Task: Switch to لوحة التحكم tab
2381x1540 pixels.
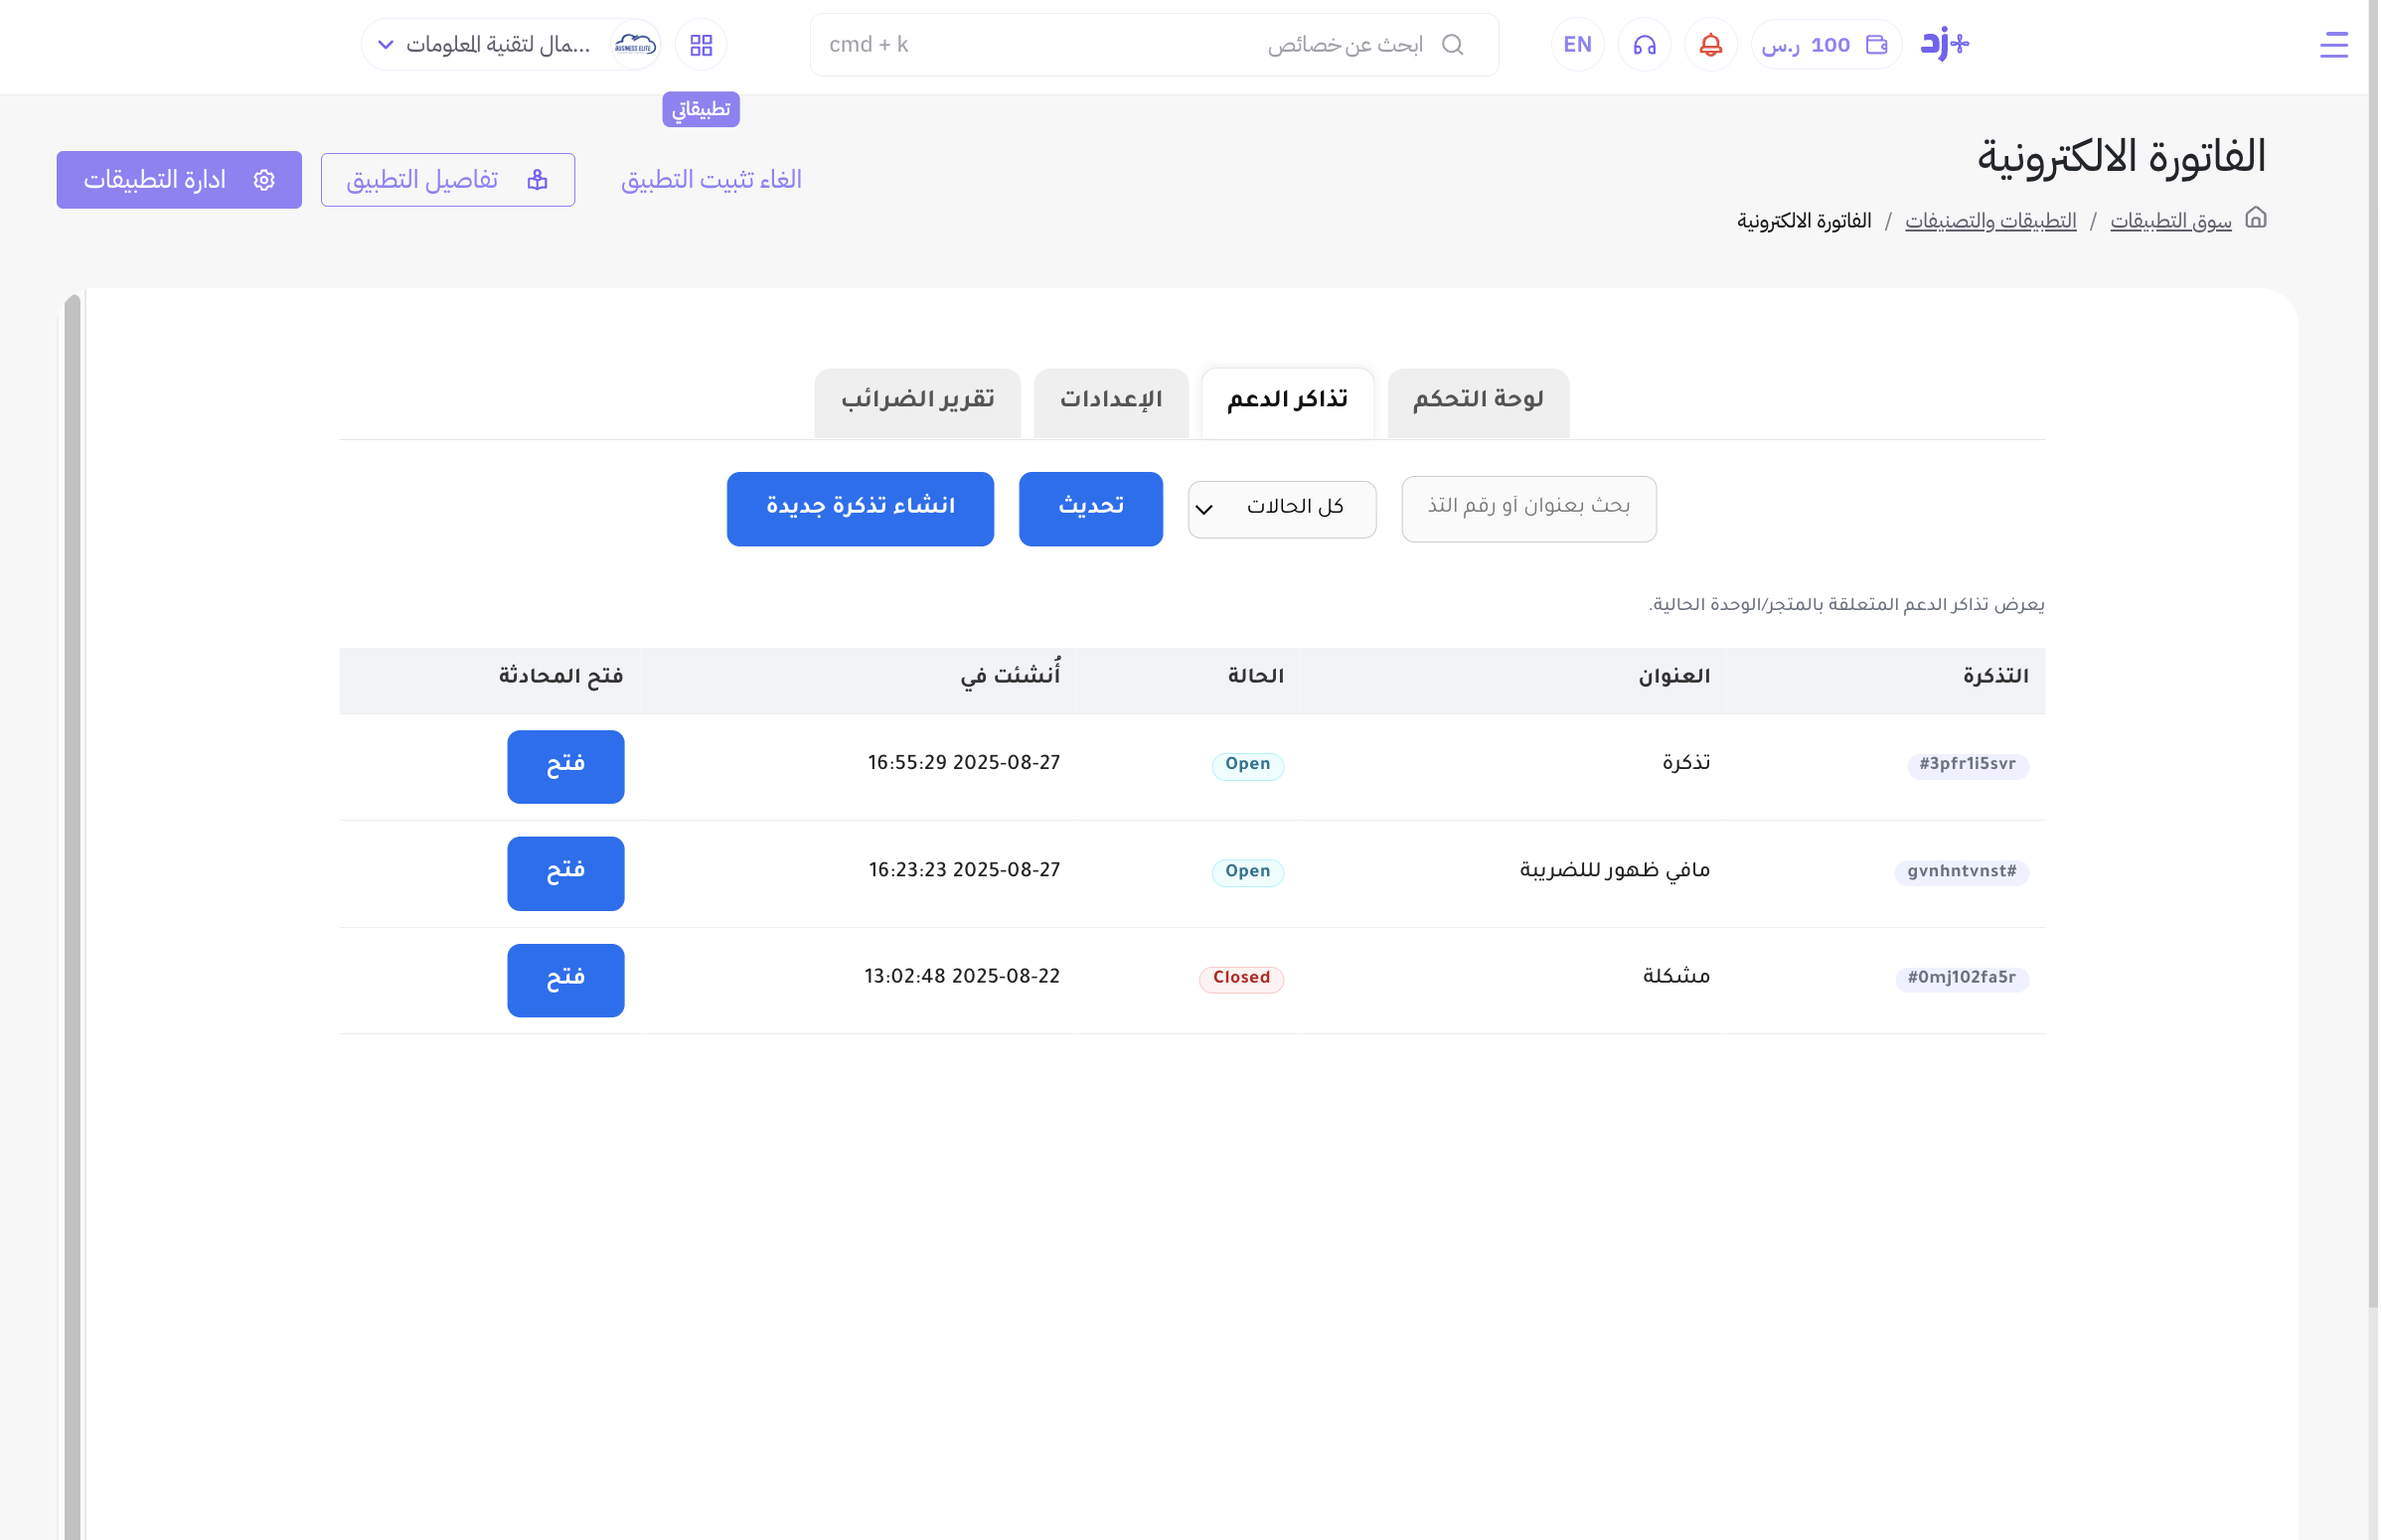Action: click(1477, 401)
